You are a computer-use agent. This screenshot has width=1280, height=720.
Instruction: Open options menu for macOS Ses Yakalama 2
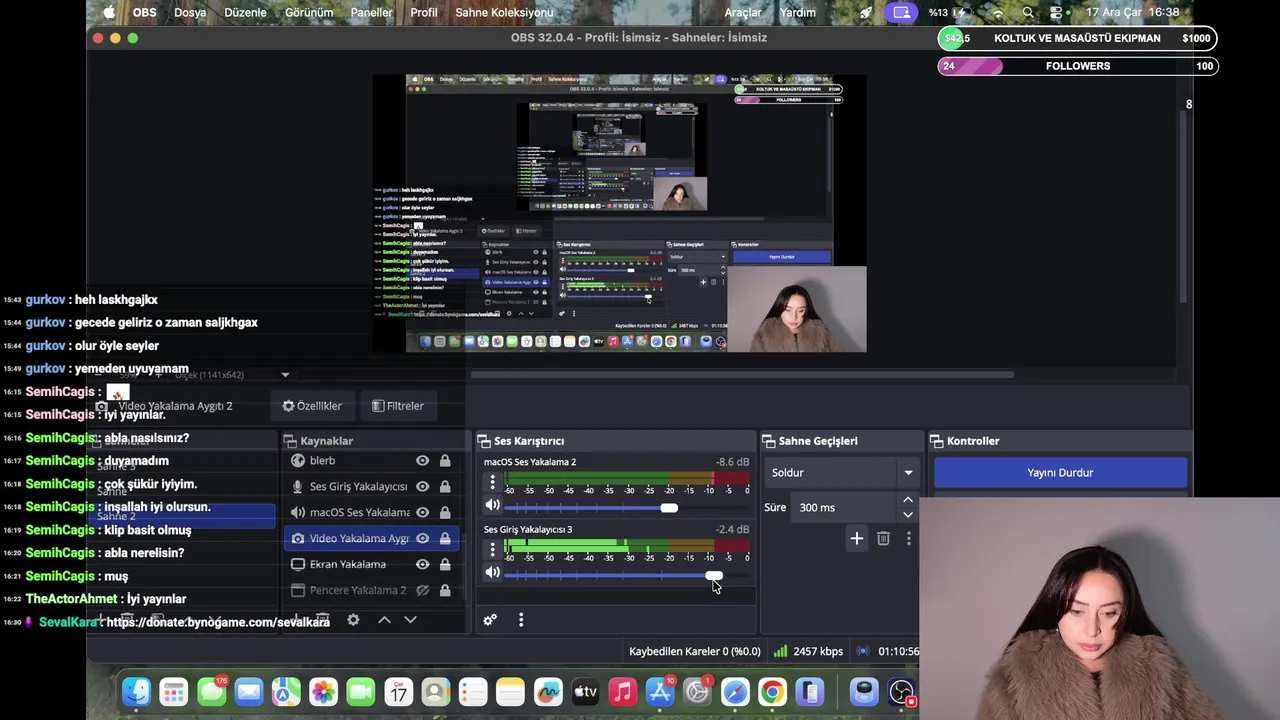coord(492,483)
